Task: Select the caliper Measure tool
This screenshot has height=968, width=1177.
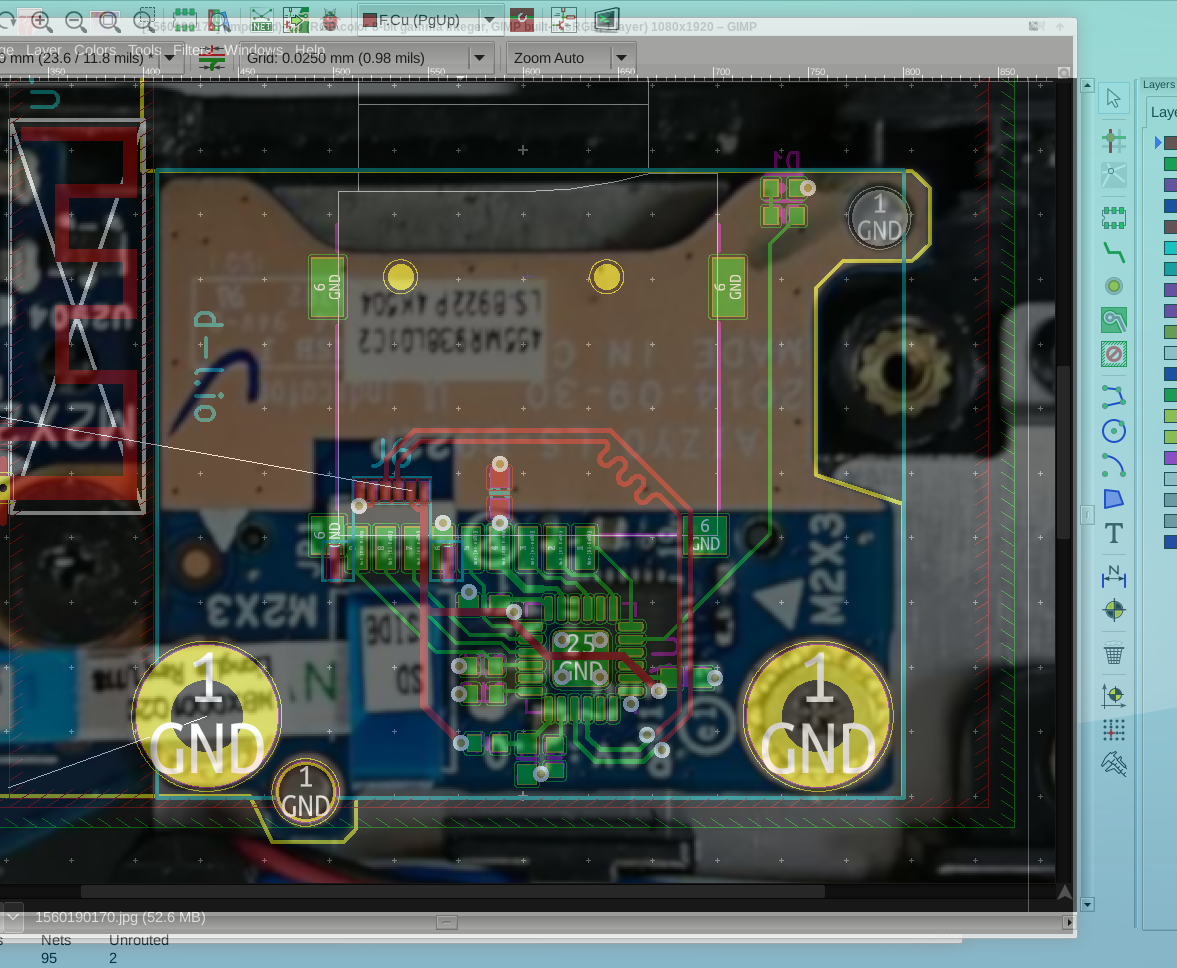Action: click(x=1114, y=764)
